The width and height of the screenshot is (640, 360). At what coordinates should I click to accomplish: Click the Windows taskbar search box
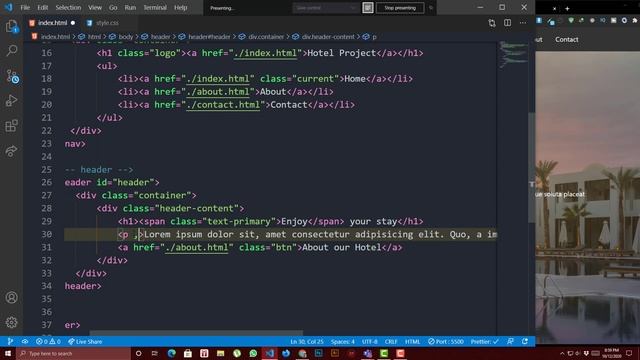pos(73,353)
